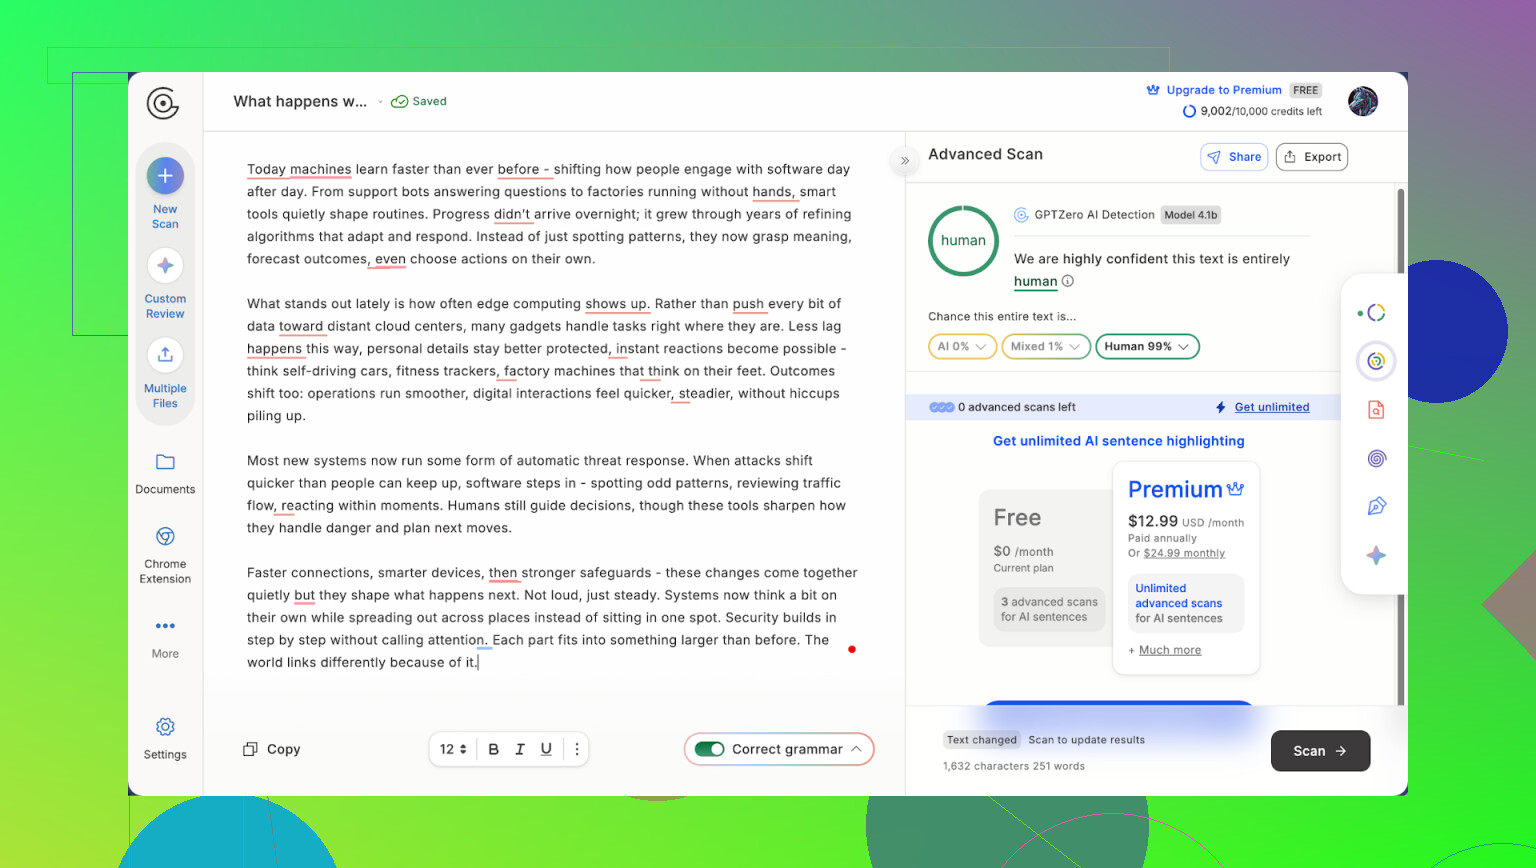Screen dimensions: 1536x868
Task: Open the More menu in sidebar
Action: (x=165, y=627)
